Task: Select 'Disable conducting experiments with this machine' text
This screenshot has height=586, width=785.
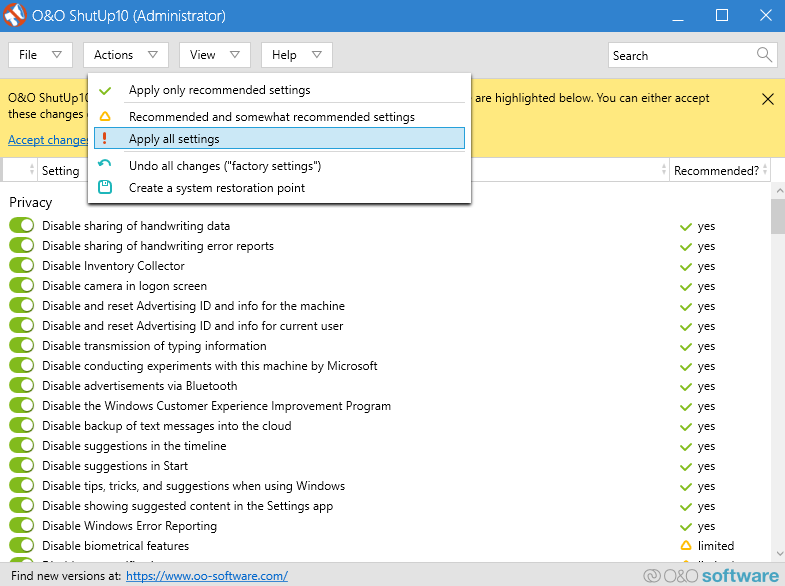Action: [173, 366]
